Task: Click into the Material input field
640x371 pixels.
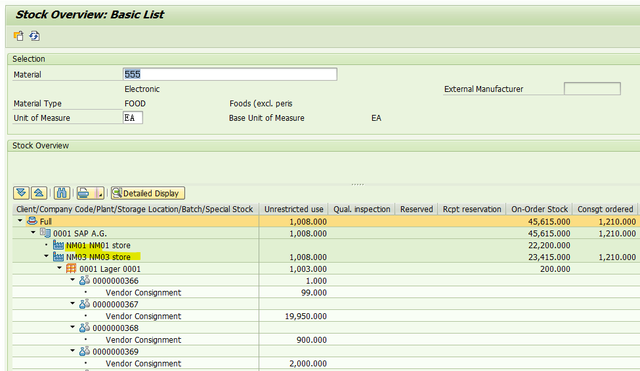Action: pos(230,74)
